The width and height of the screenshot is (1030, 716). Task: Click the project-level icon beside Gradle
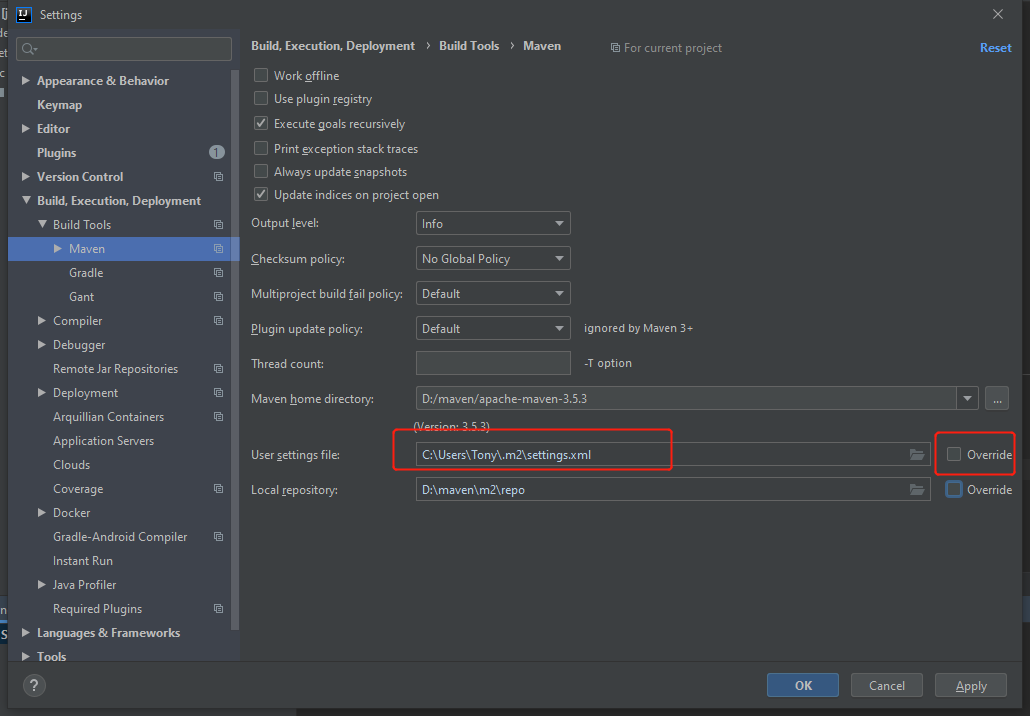tap(219, 273)
